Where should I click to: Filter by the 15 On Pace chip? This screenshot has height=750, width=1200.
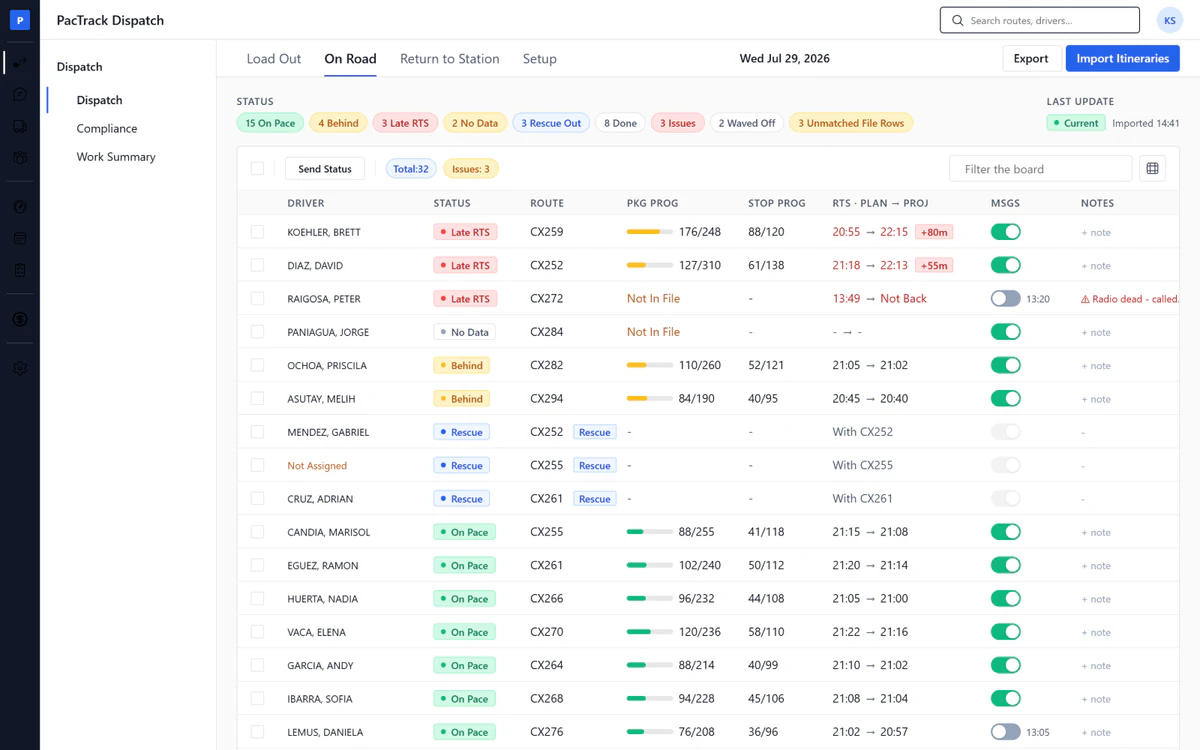click(x=270, y=123)
